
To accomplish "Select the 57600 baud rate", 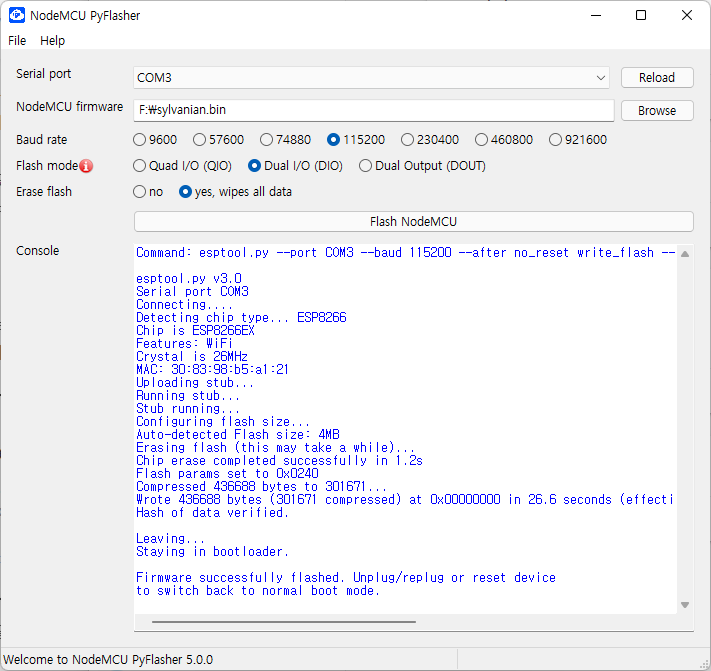I will [219, 140].
